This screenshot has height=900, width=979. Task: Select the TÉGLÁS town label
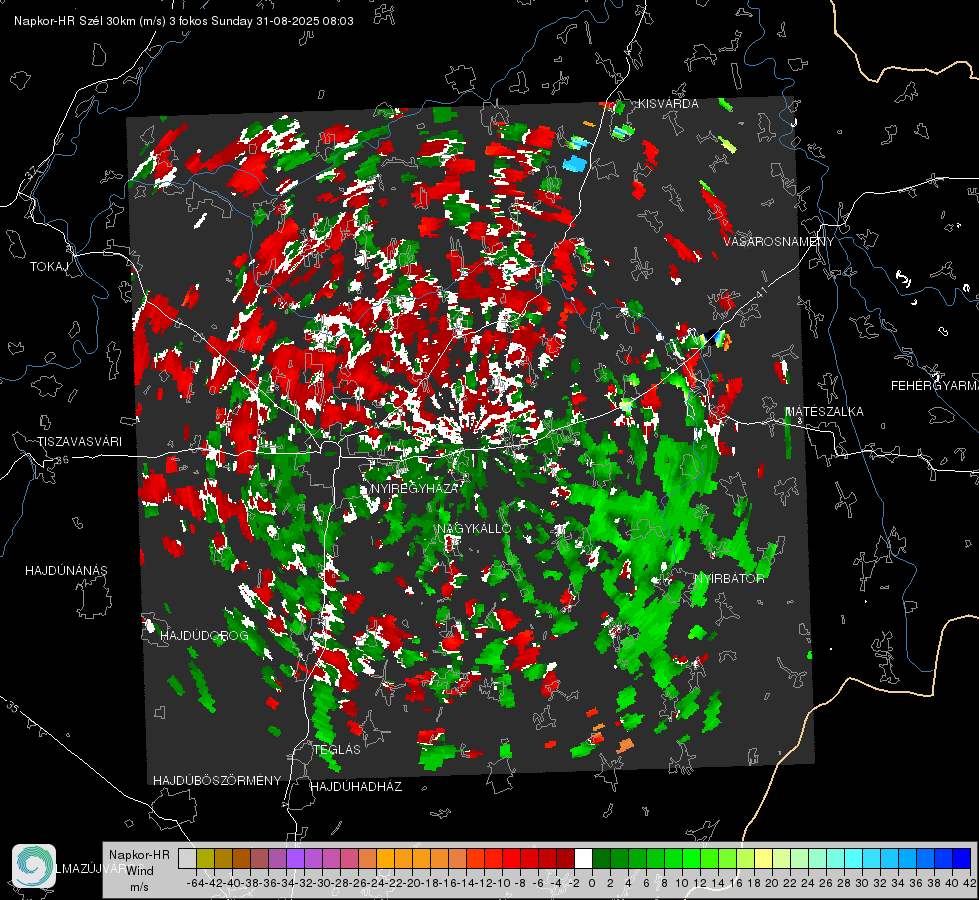(337, 750)
